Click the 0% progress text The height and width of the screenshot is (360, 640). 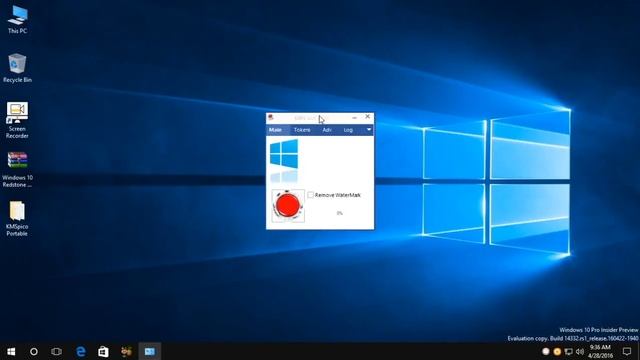click(340, 213)
